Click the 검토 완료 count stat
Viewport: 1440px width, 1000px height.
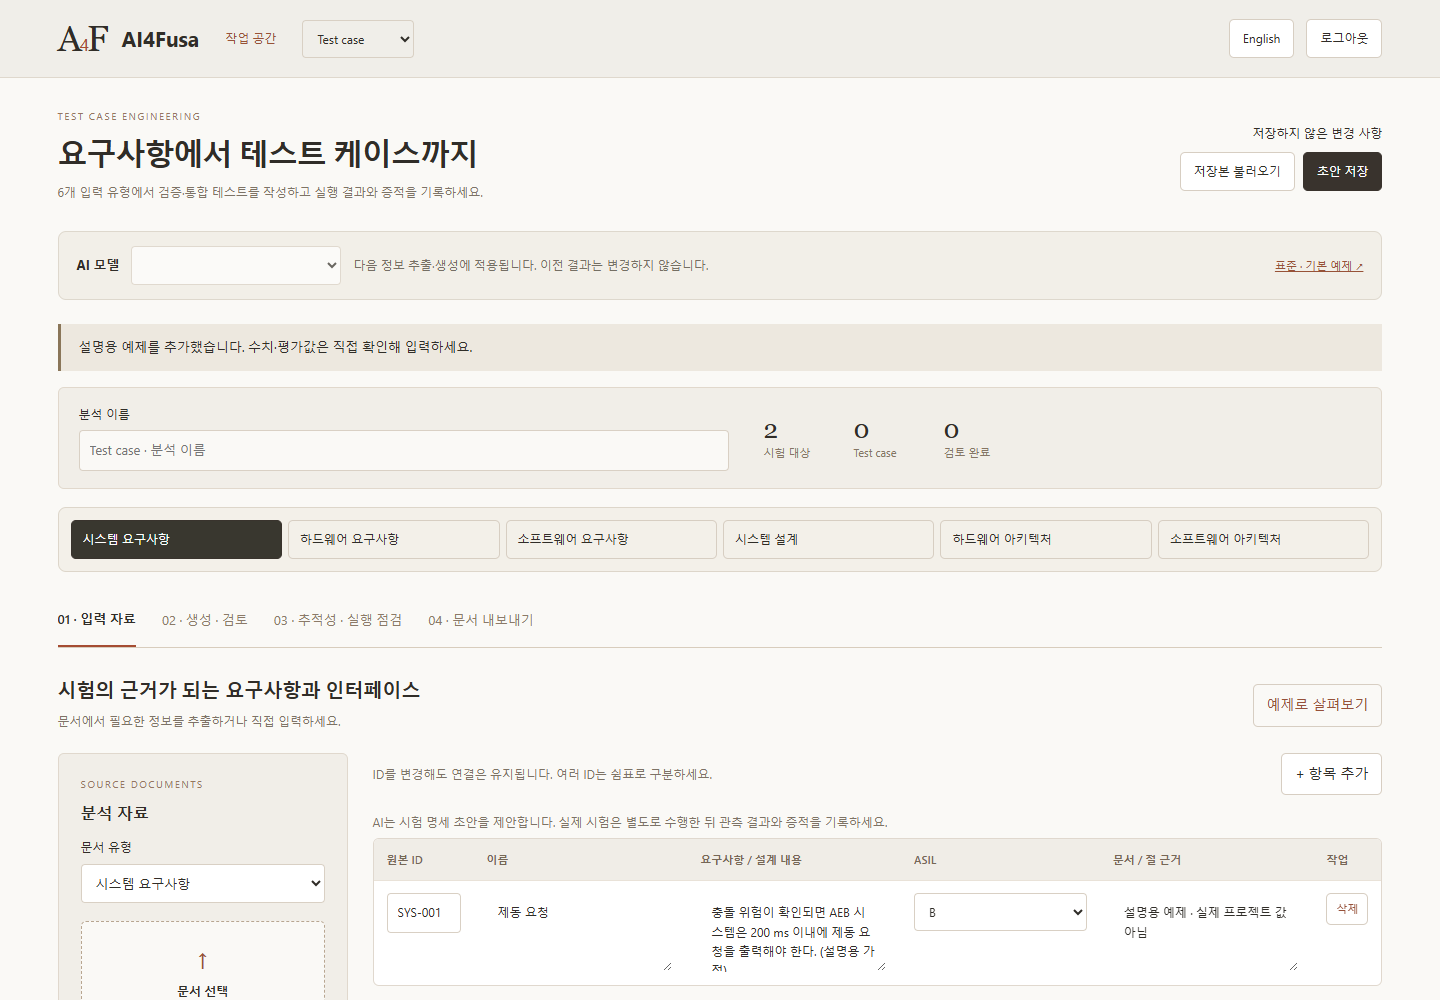[x=966, y=440]
